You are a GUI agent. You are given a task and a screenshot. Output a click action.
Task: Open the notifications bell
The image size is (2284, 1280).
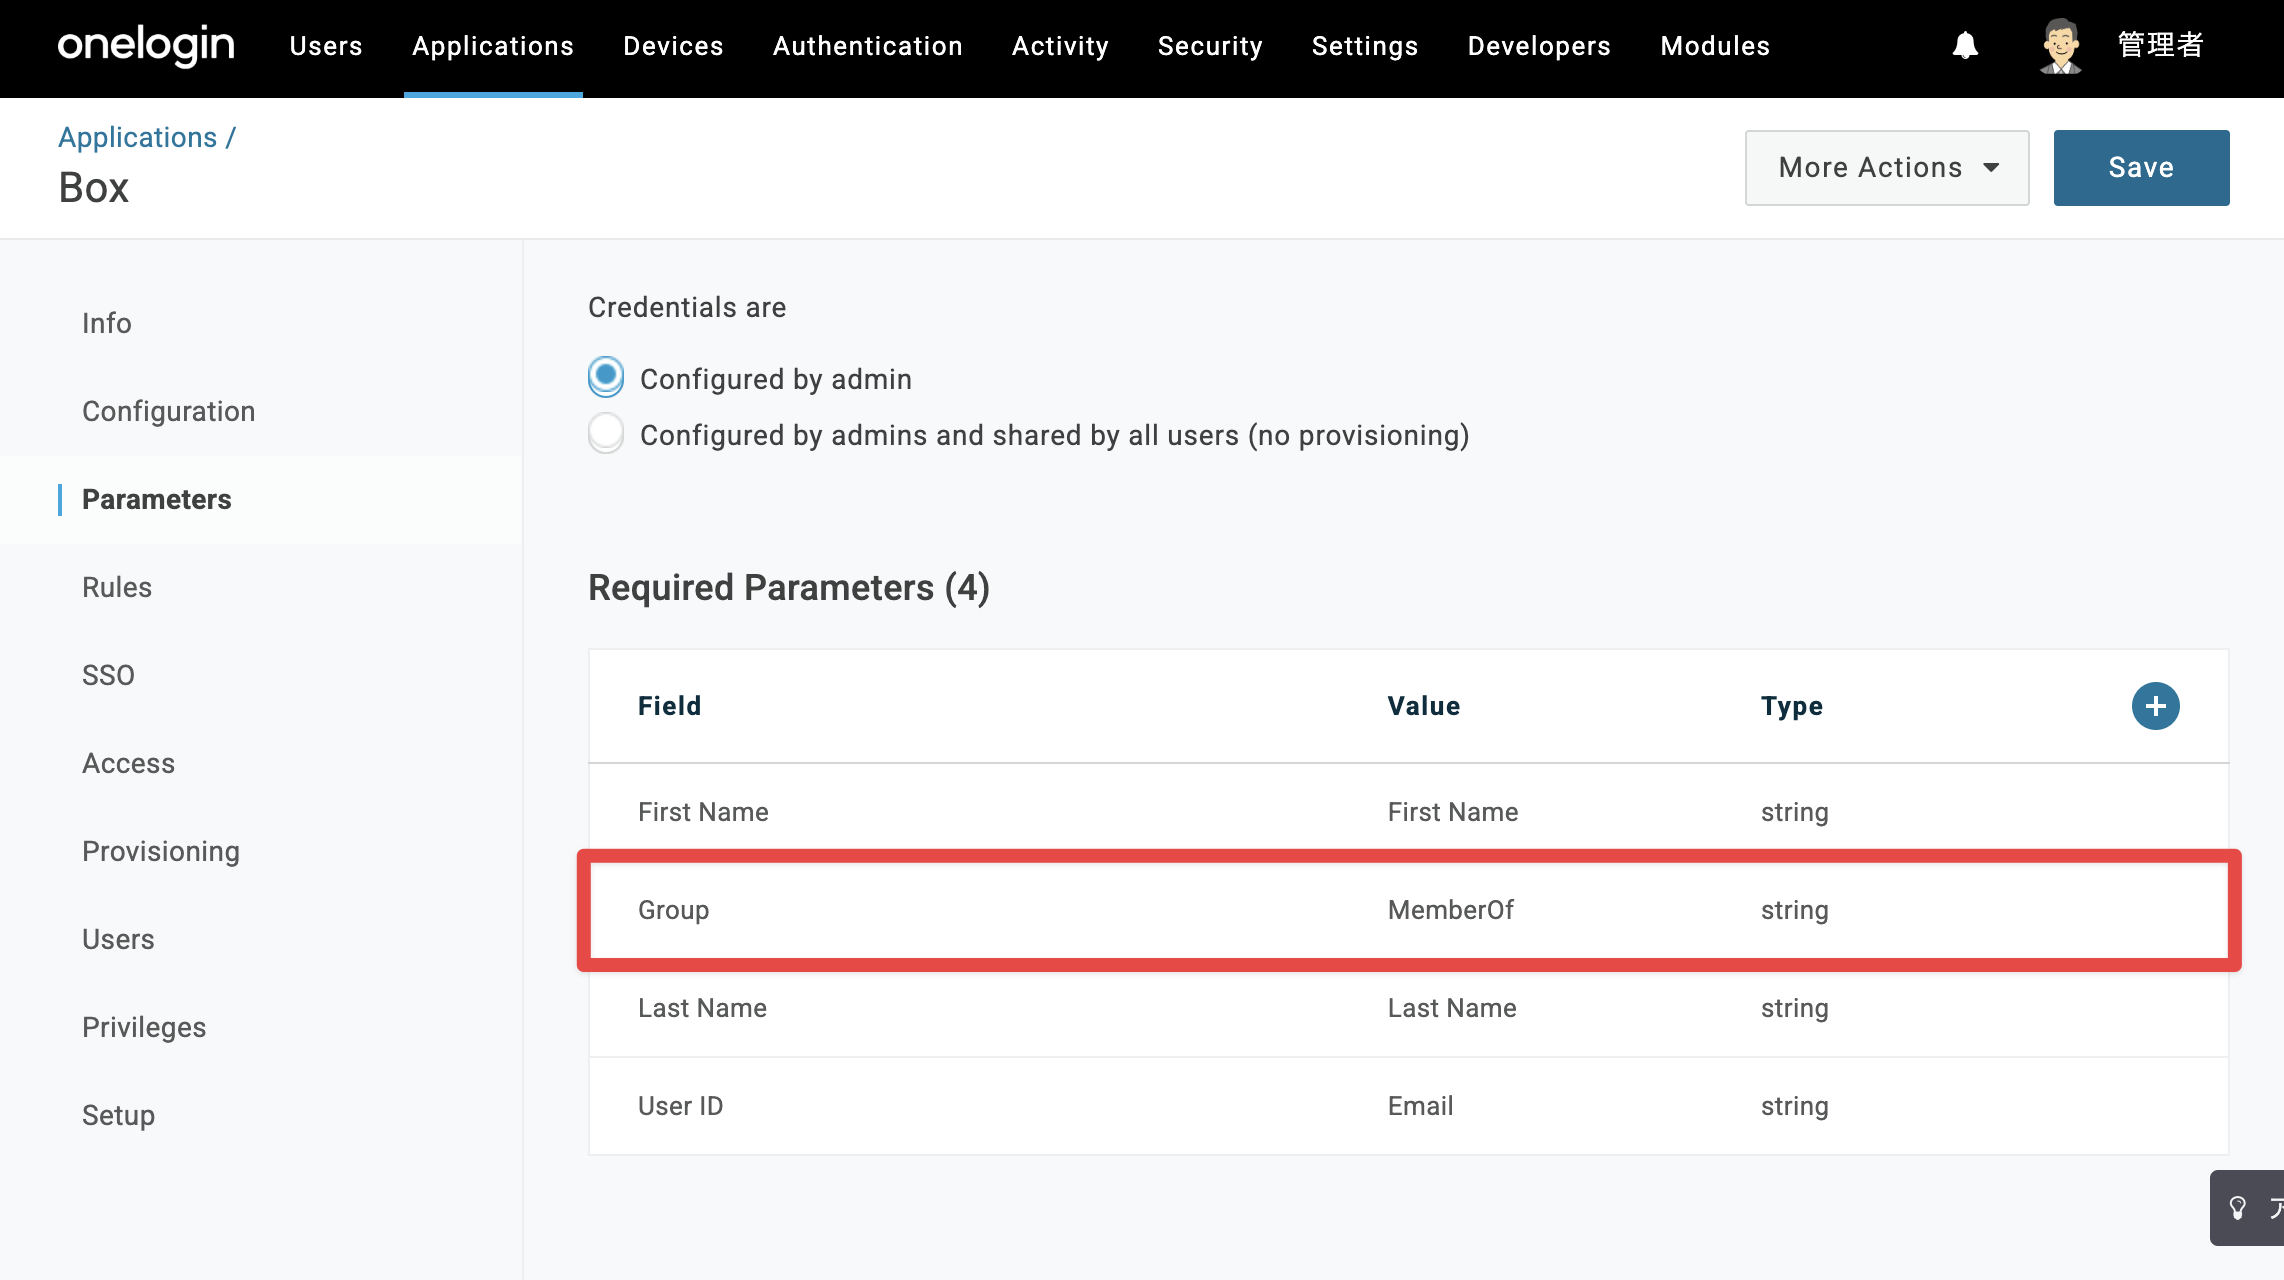point(1965,46)
